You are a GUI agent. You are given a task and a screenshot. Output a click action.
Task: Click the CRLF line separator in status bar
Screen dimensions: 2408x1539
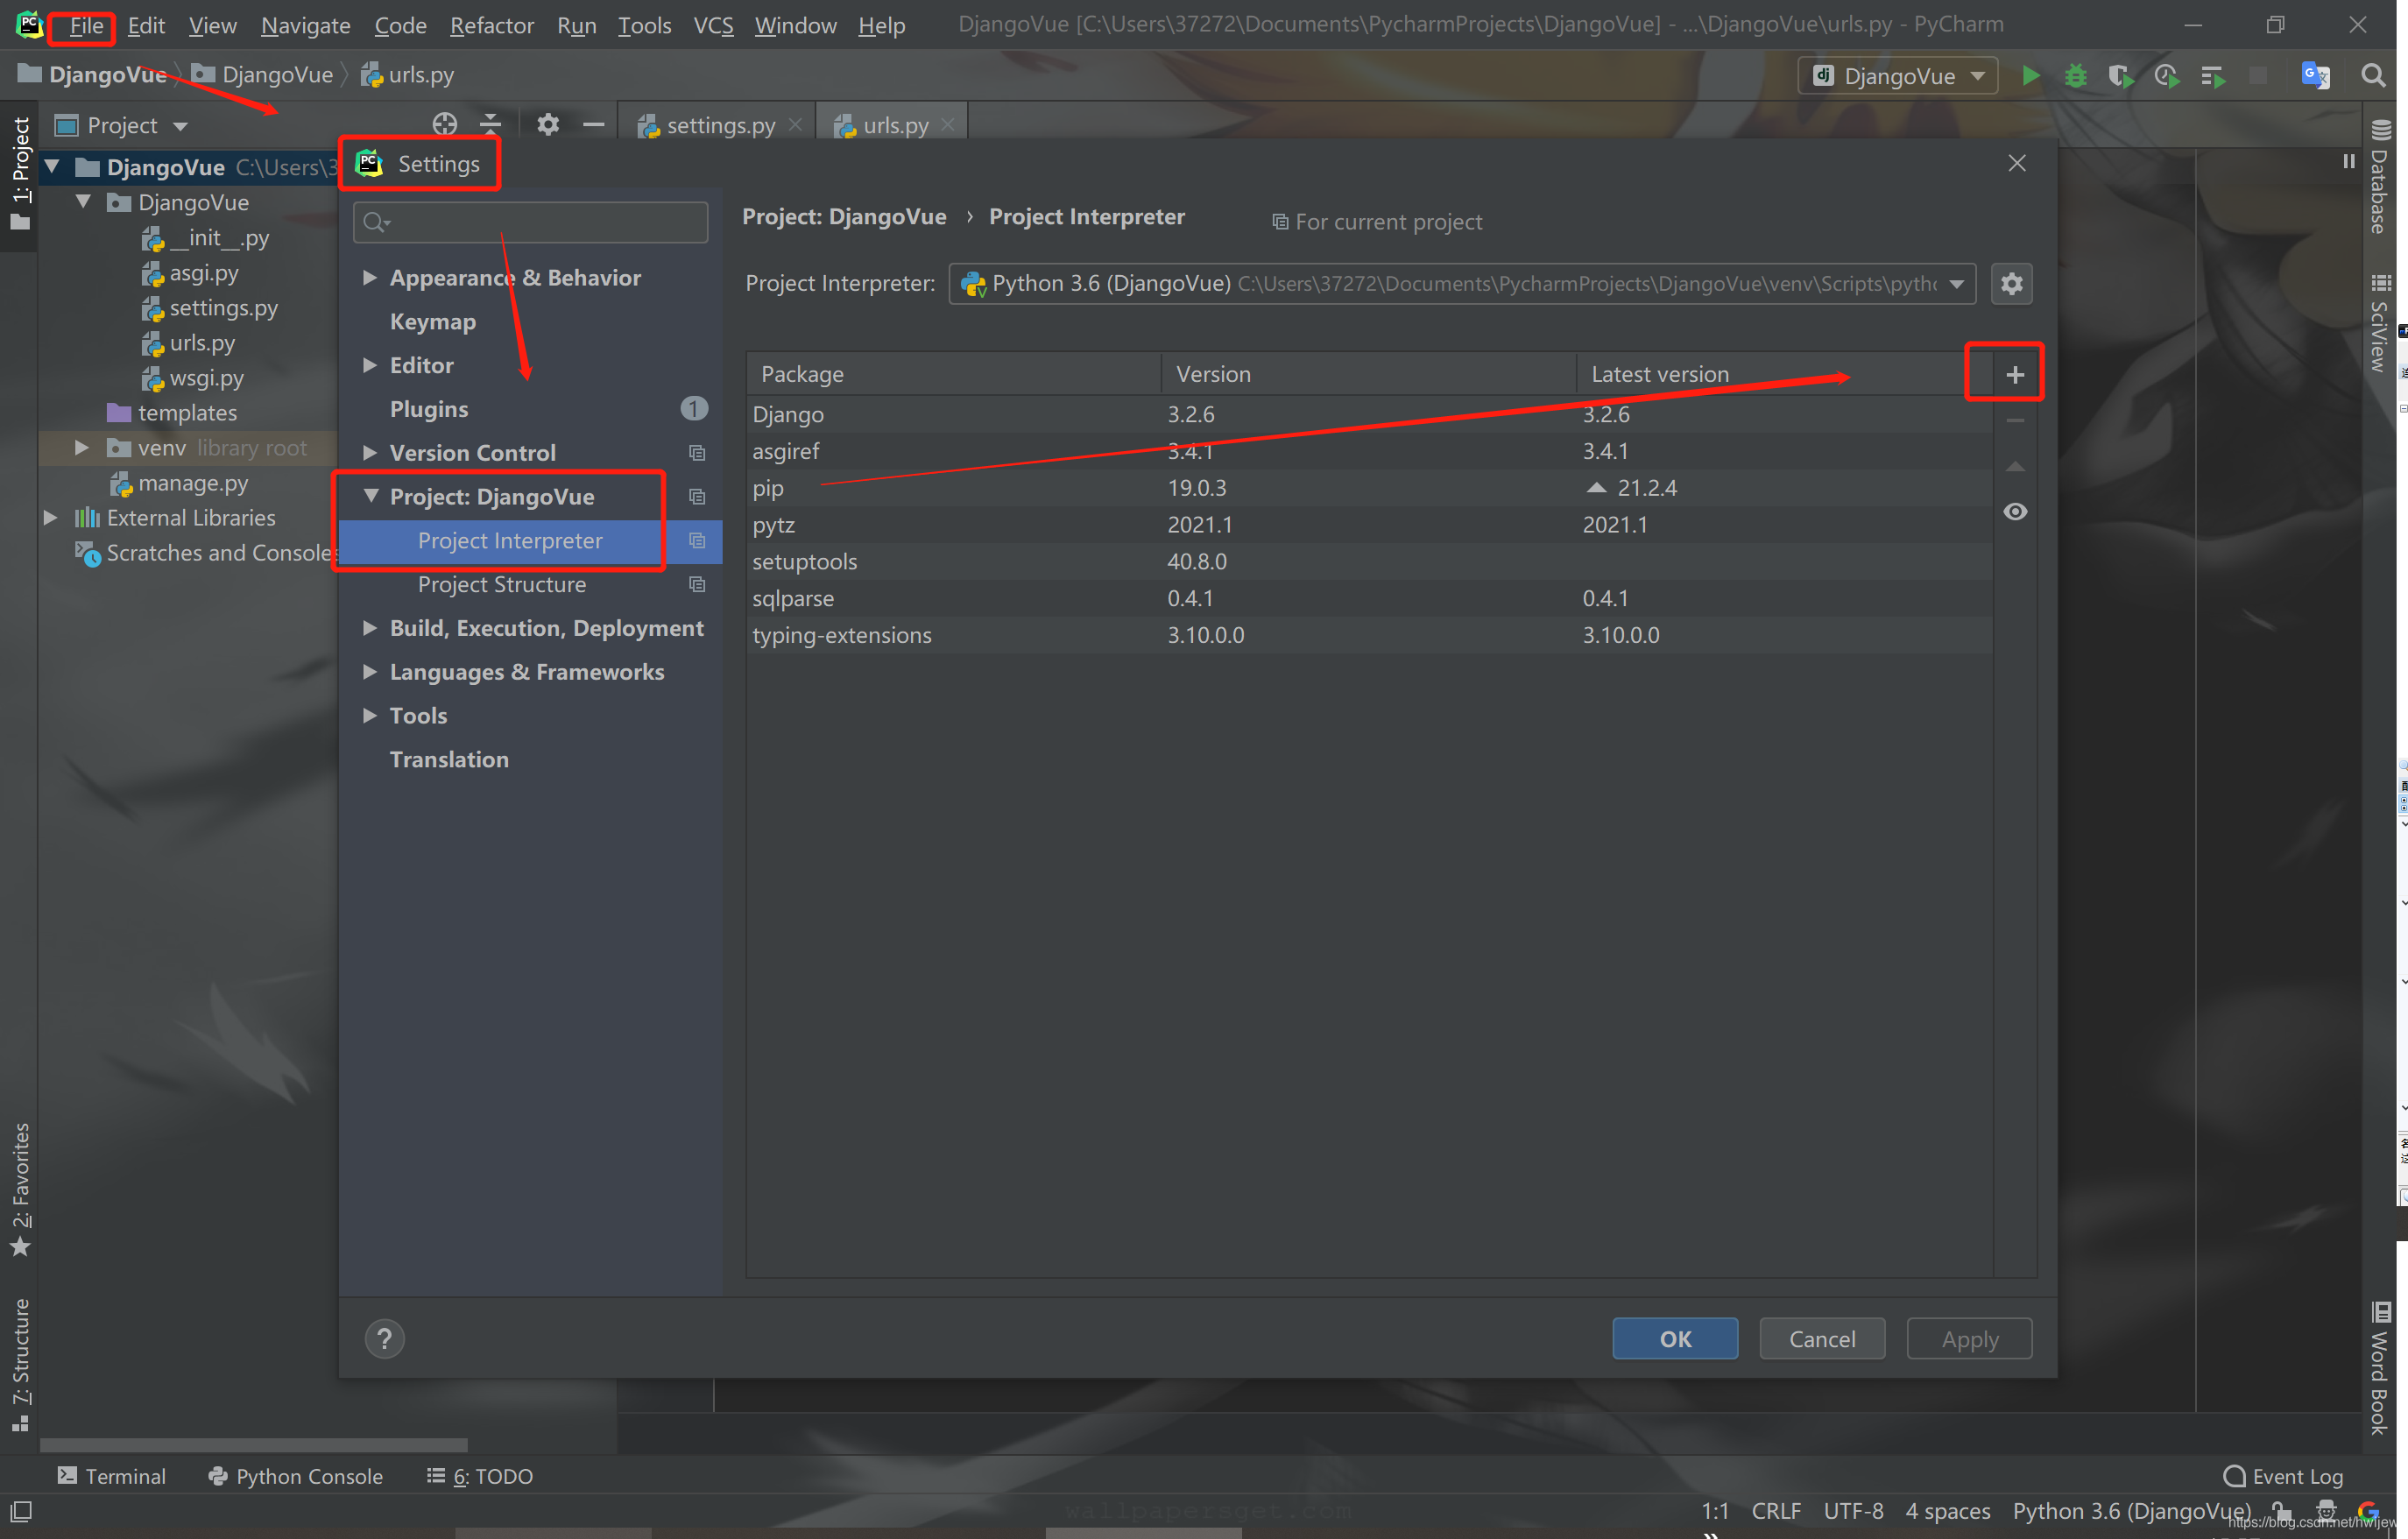pyautogui.click(x=1776, y=1511)
